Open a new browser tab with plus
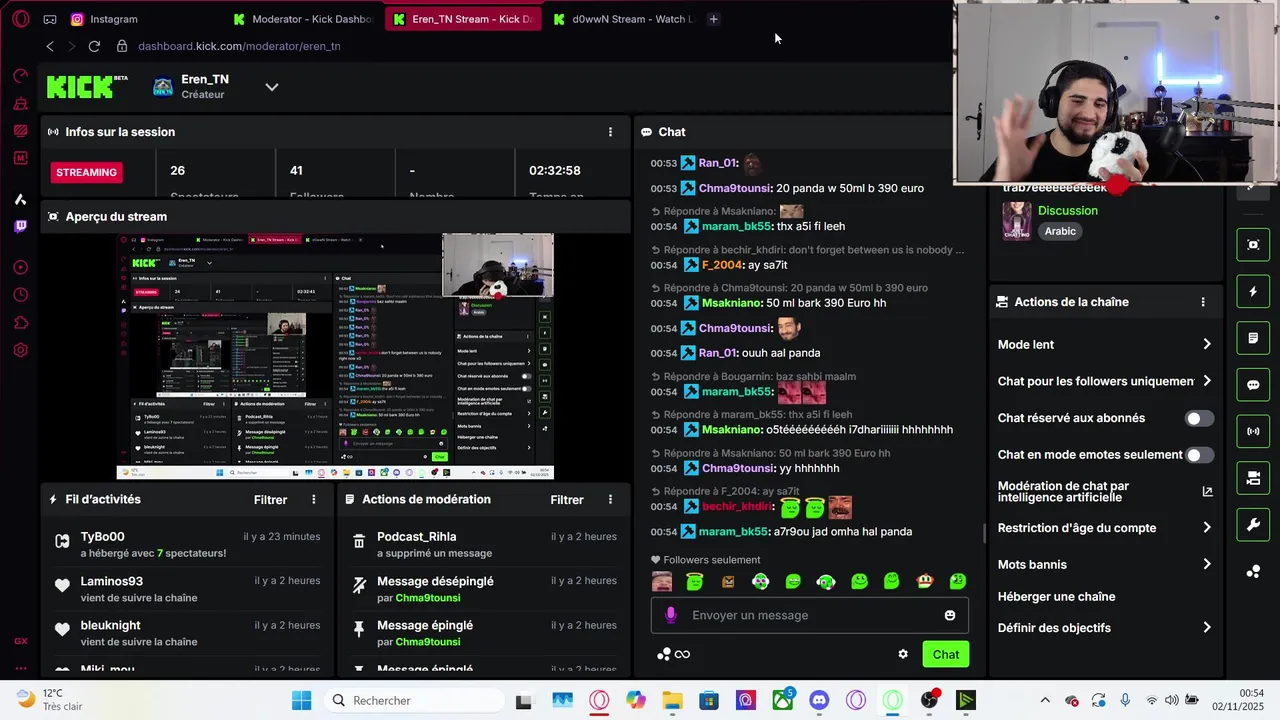Image resolution: width=1280 pixels, height=720 pixels. click(713, 19)
